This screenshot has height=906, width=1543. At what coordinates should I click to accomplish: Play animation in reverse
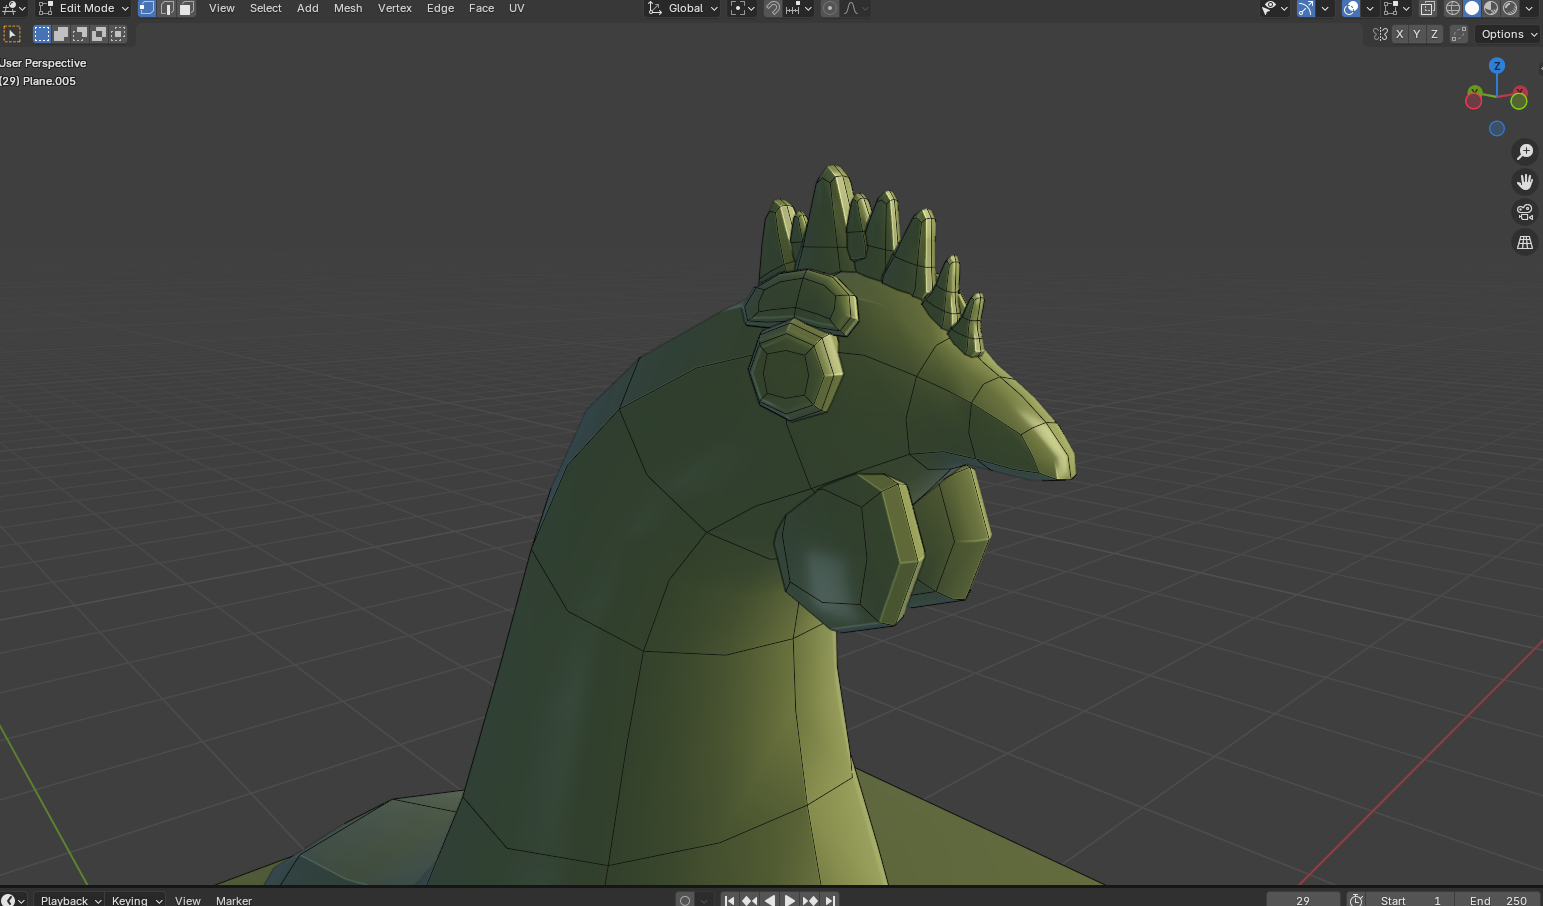click(x=770, y=900)
